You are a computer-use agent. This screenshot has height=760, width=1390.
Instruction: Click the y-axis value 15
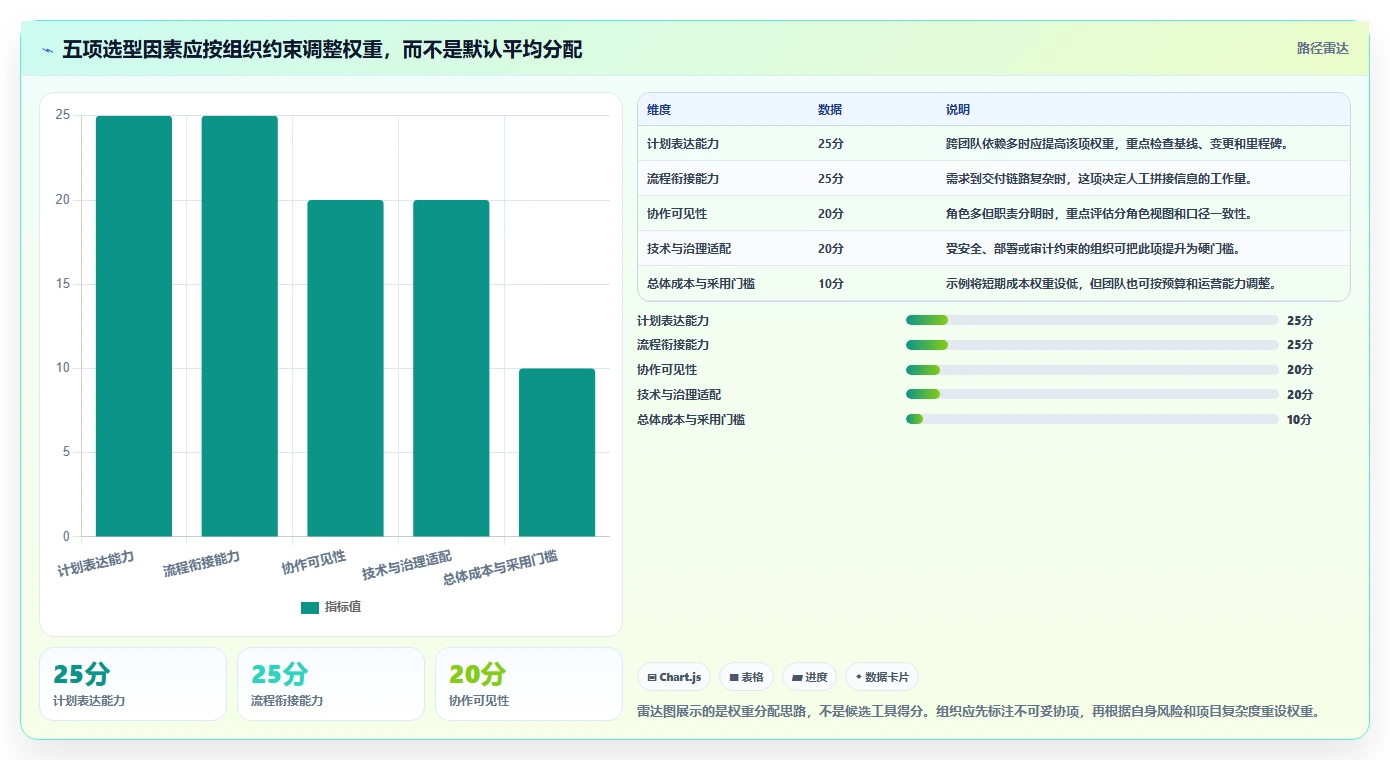(63, 284)
